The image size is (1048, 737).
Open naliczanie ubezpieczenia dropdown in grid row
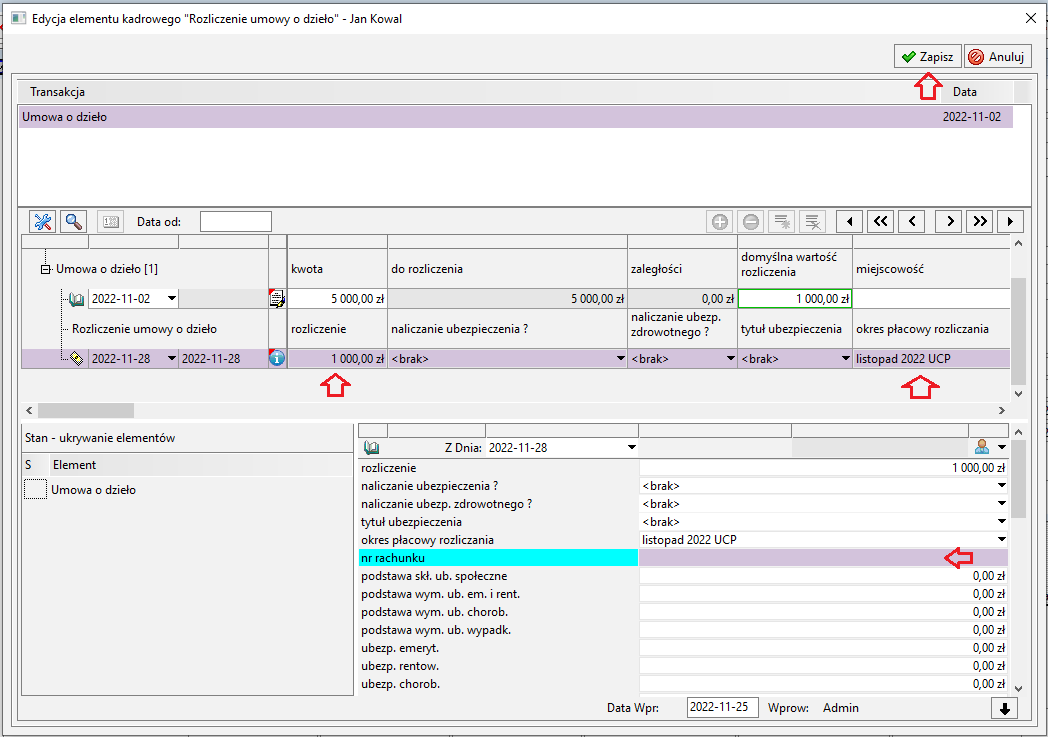click(621, 359)
